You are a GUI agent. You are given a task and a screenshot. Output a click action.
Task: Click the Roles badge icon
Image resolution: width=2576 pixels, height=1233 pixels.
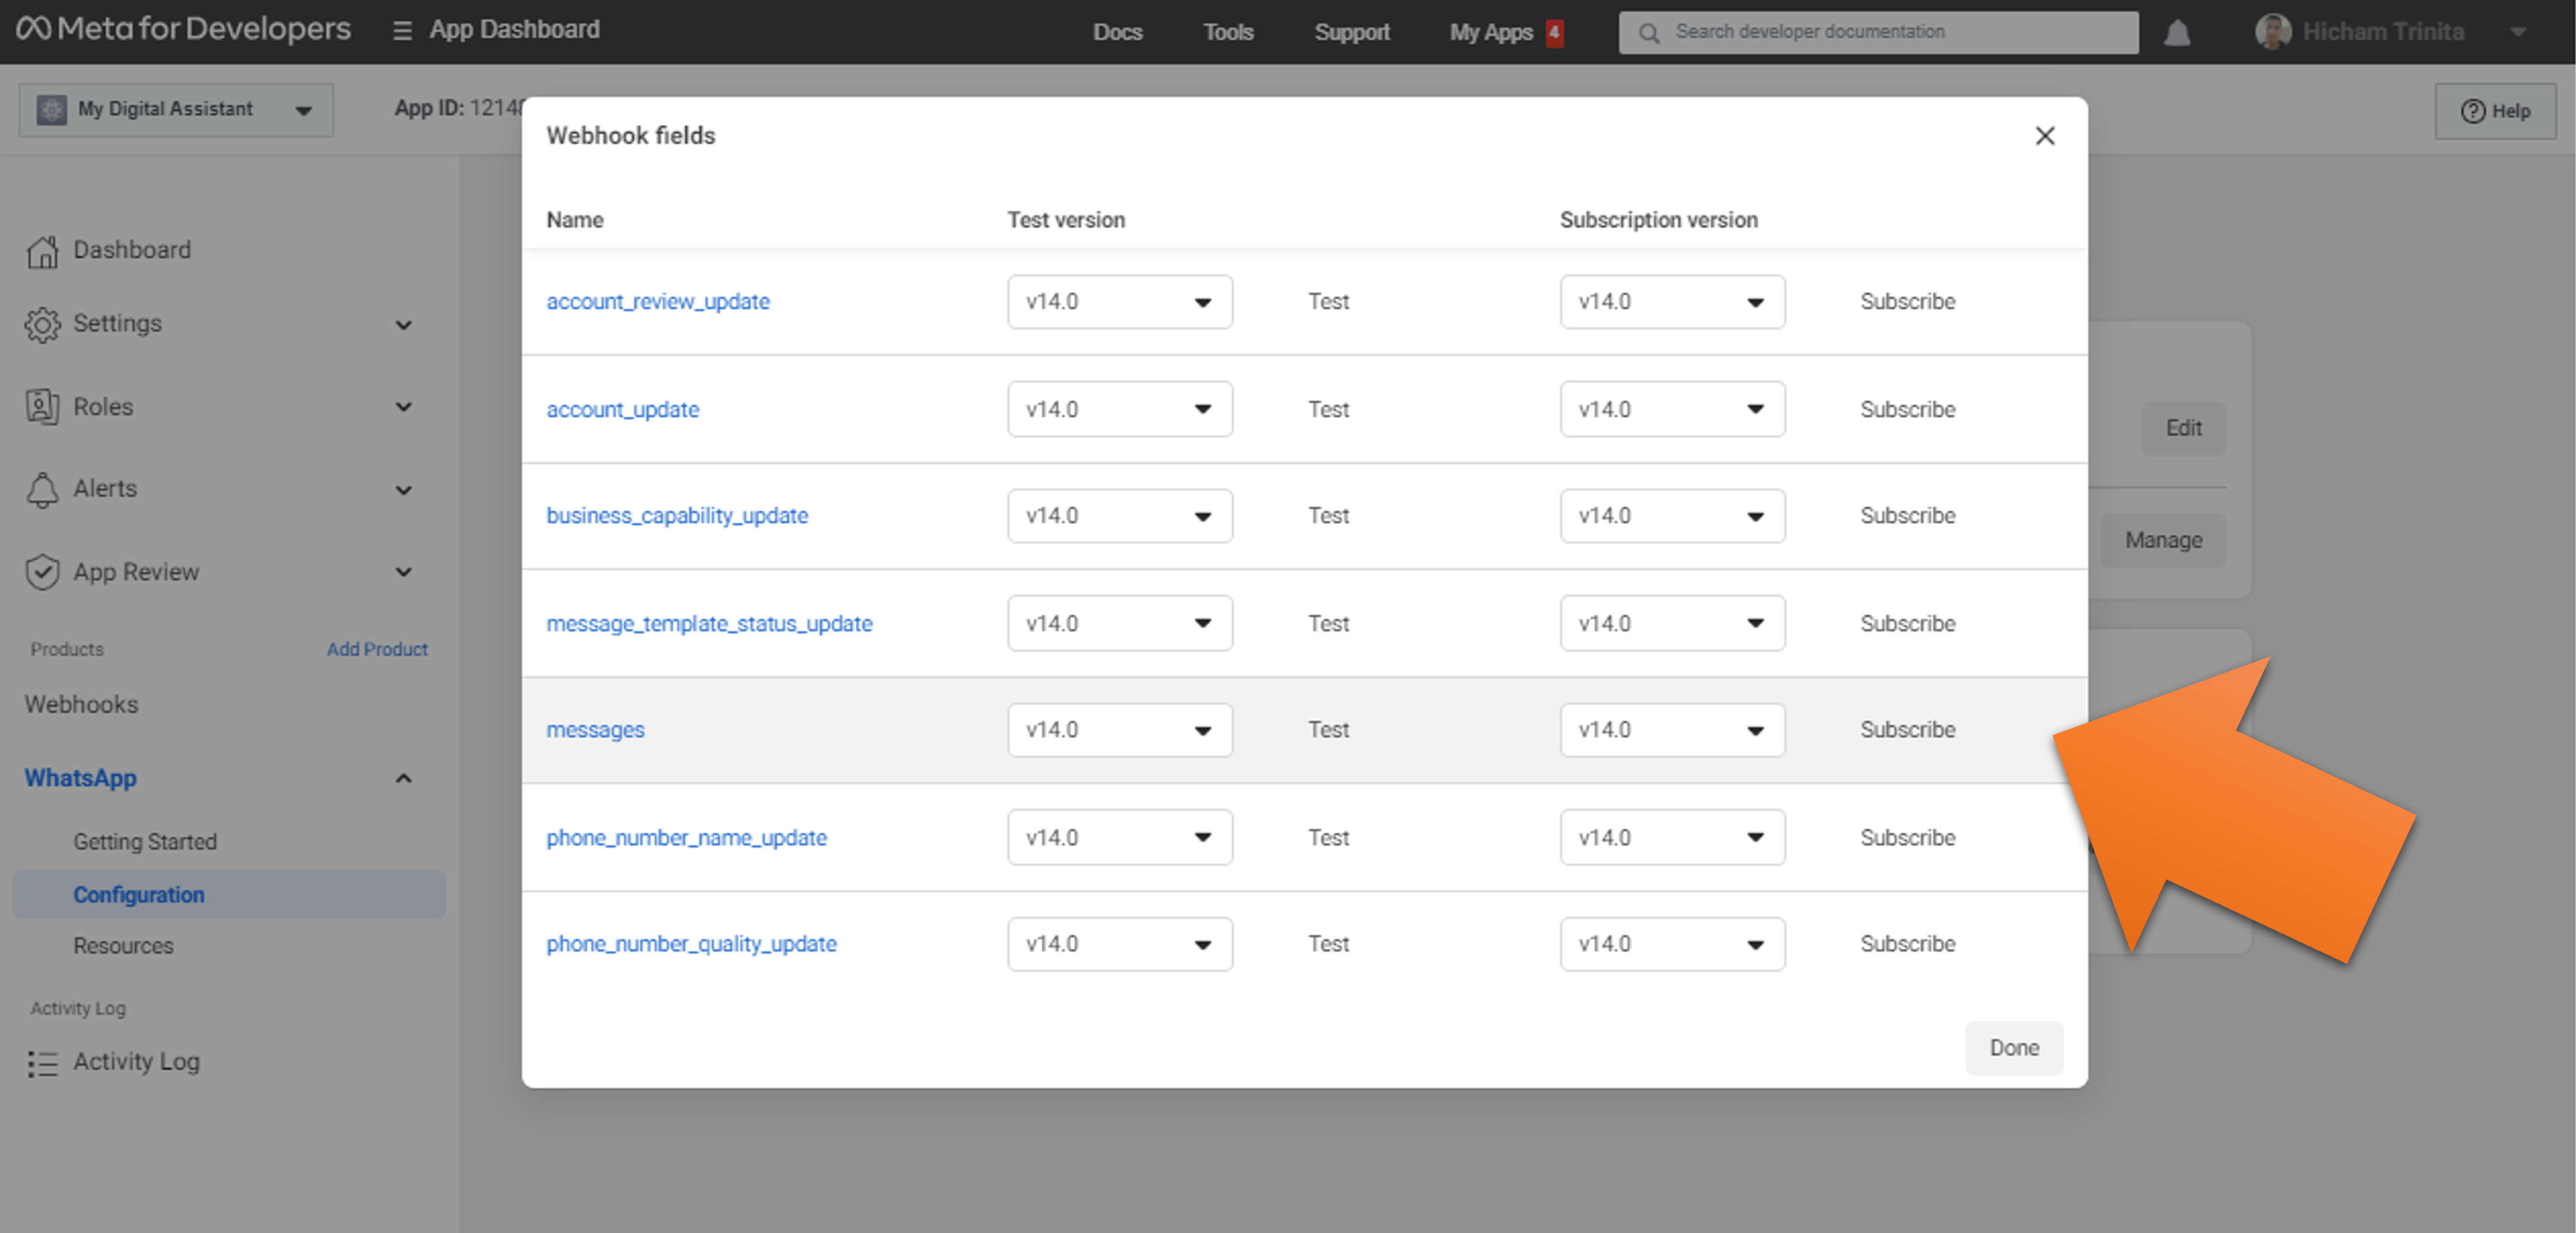pyautogui.click(x=42, y=407)
